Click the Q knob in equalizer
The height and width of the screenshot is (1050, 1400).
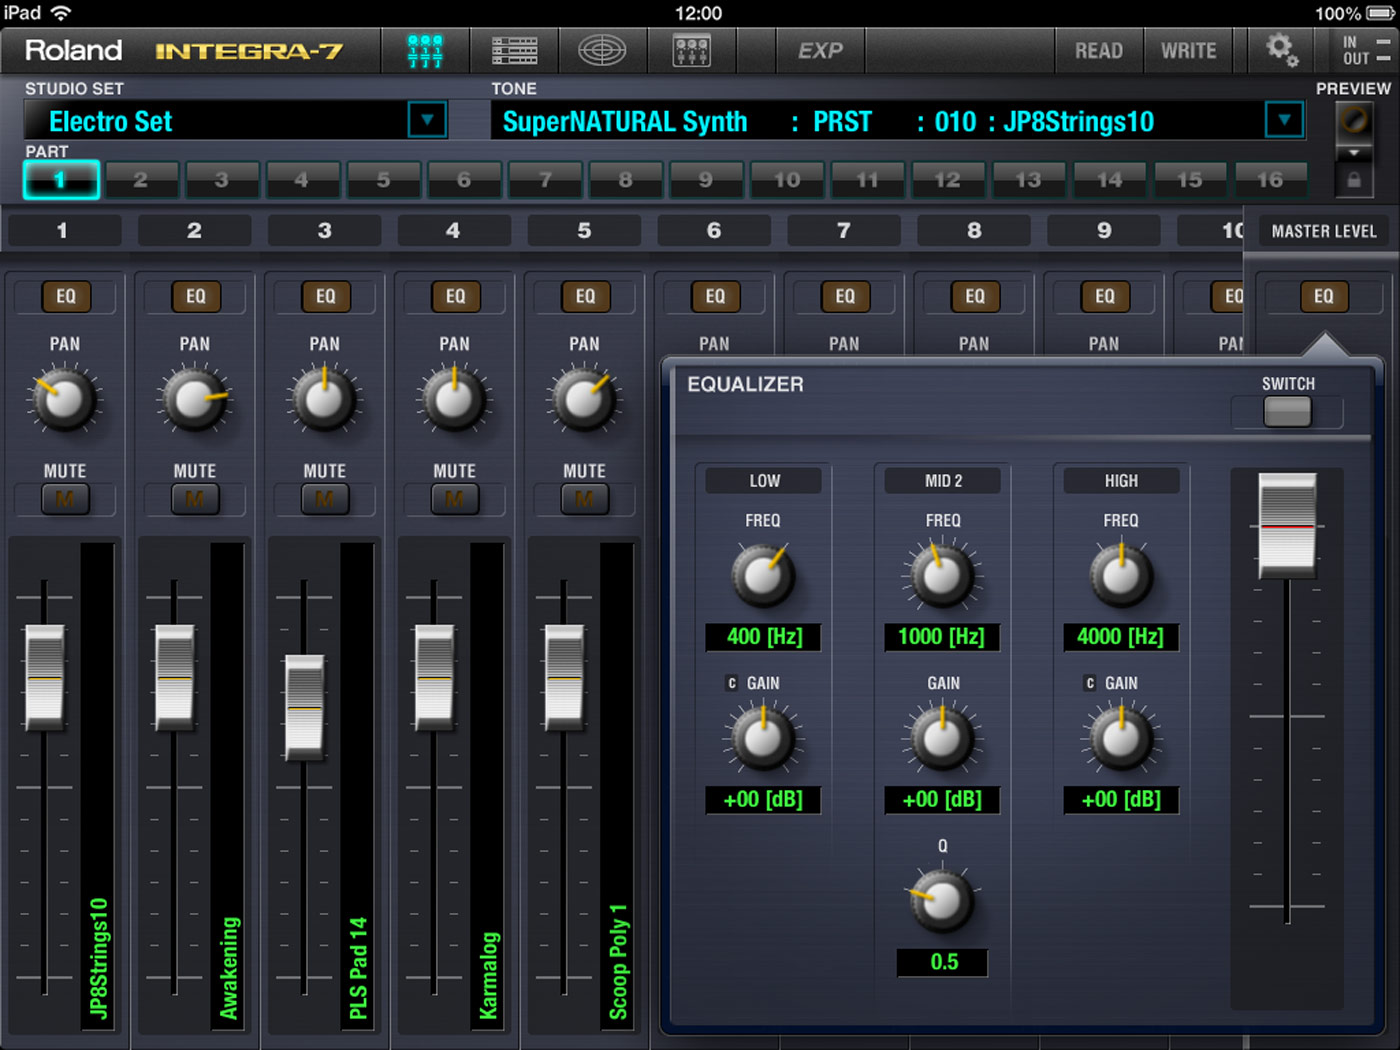point(942,901)
